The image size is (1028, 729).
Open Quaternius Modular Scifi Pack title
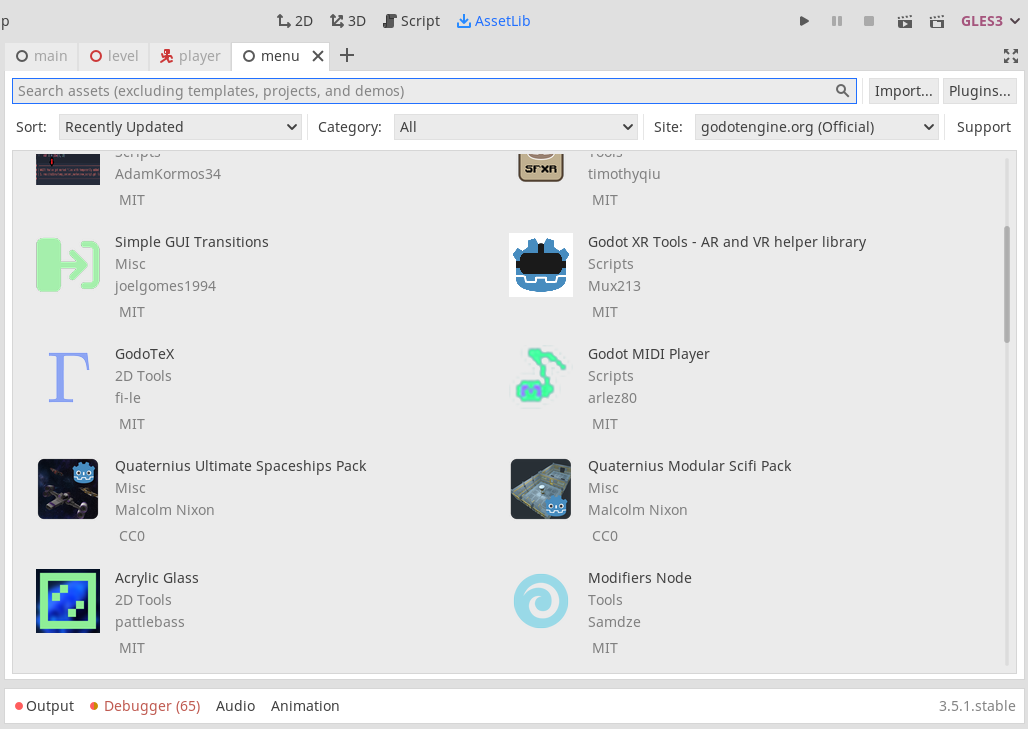point(690,466)
